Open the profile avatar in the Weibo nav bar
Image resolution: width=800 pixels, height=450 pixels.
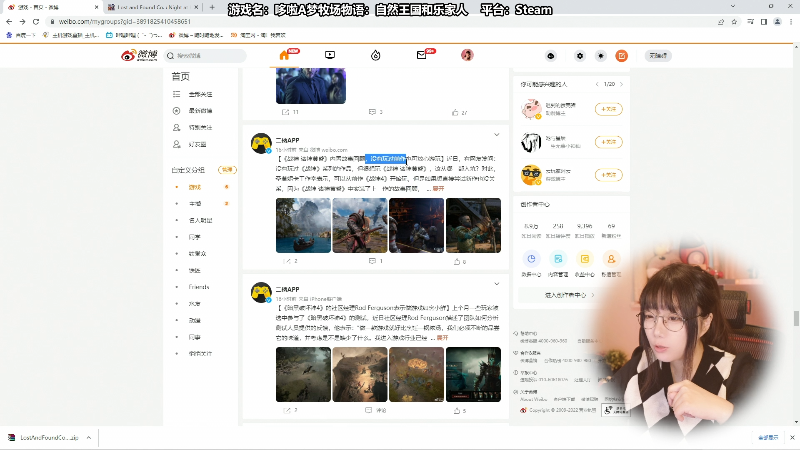click(x=467, y=55)
